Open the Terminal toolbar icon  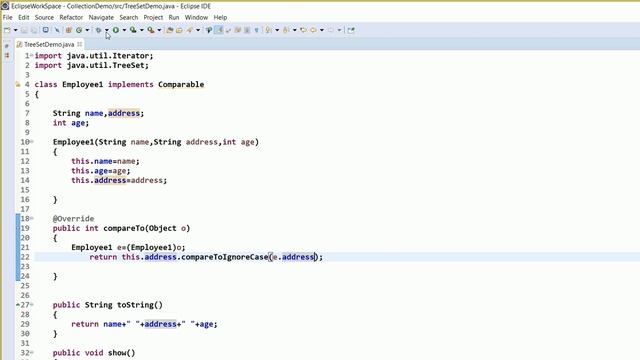click(46, 30)
